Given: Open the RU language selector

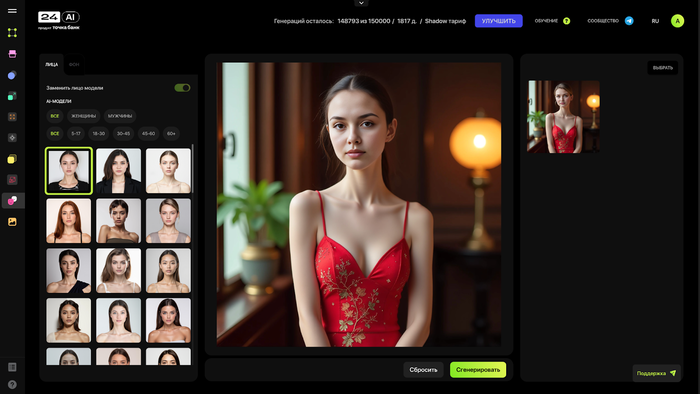Looking at the screenshot, I should pyautogui.click(x=655, y=21).
